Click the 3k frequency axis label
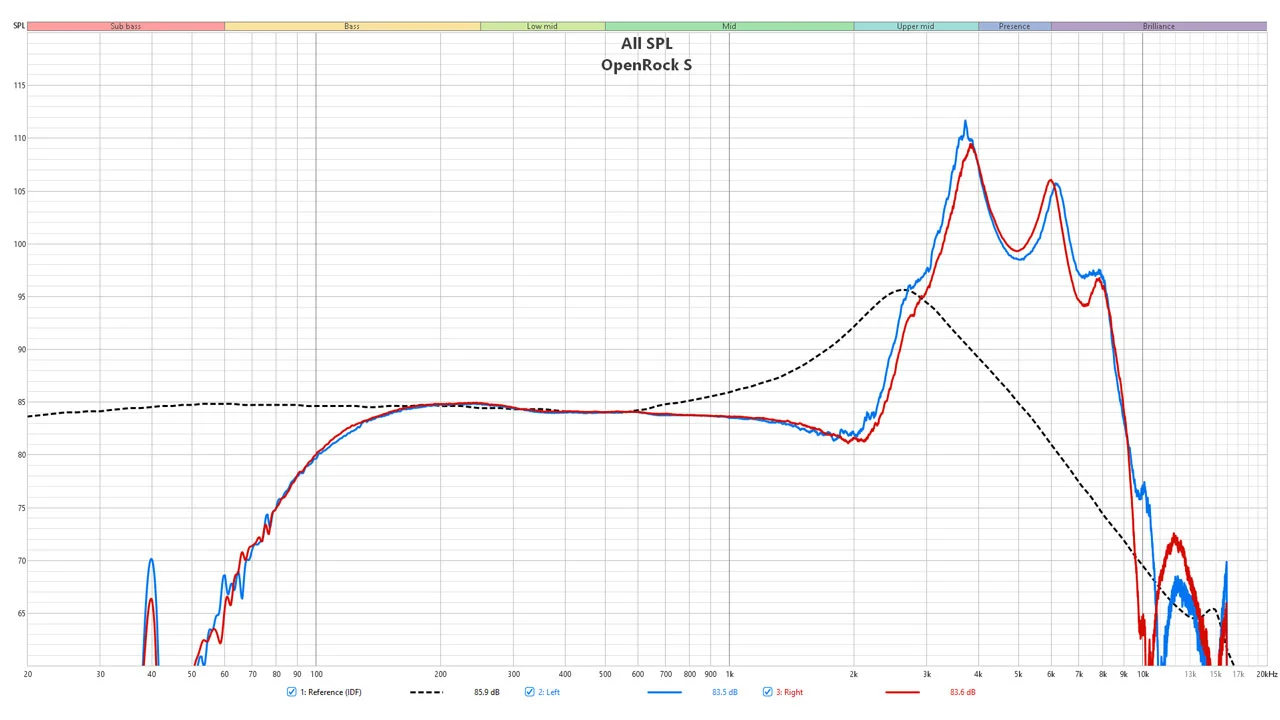 [926, 675]
